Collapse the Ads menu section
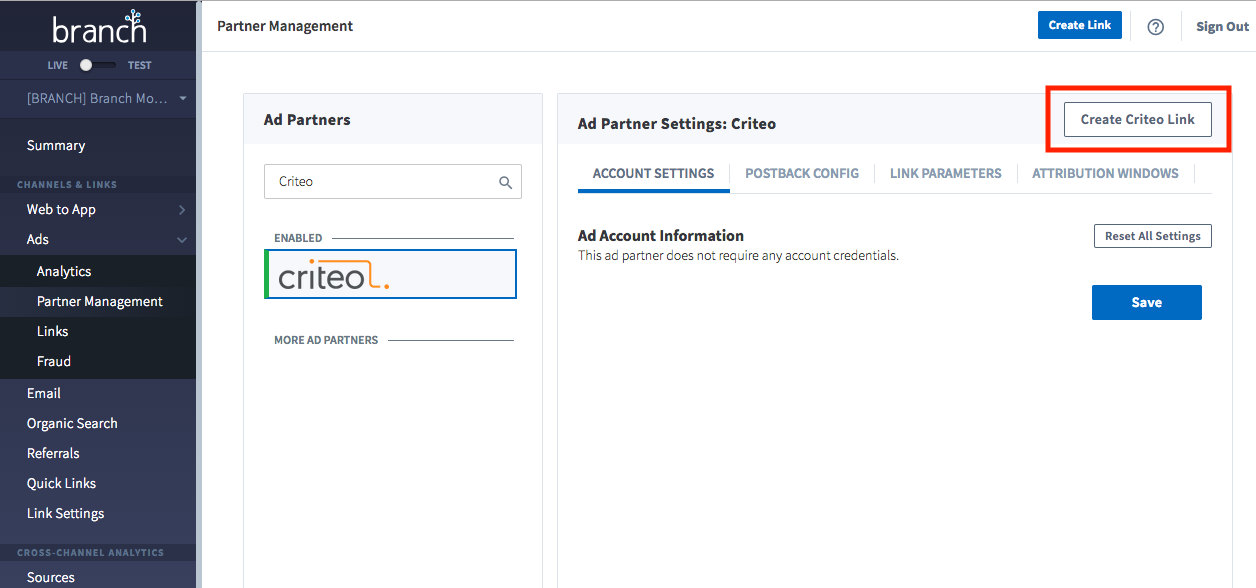 pos(98,239)
